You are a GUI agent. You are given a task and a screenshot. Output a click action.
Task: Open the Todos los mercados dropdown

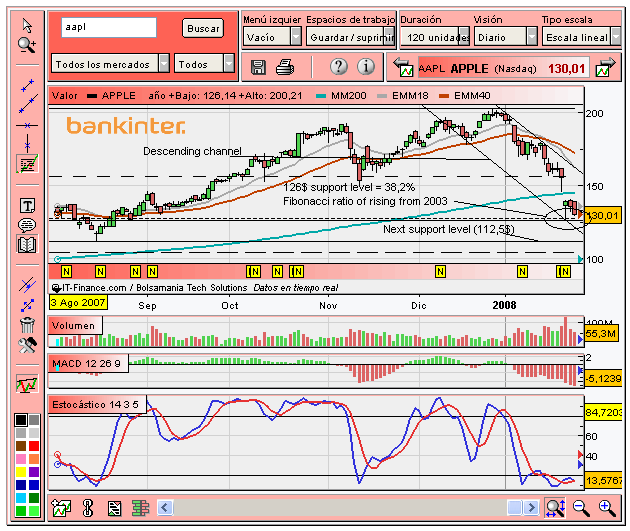click(110, 64)
